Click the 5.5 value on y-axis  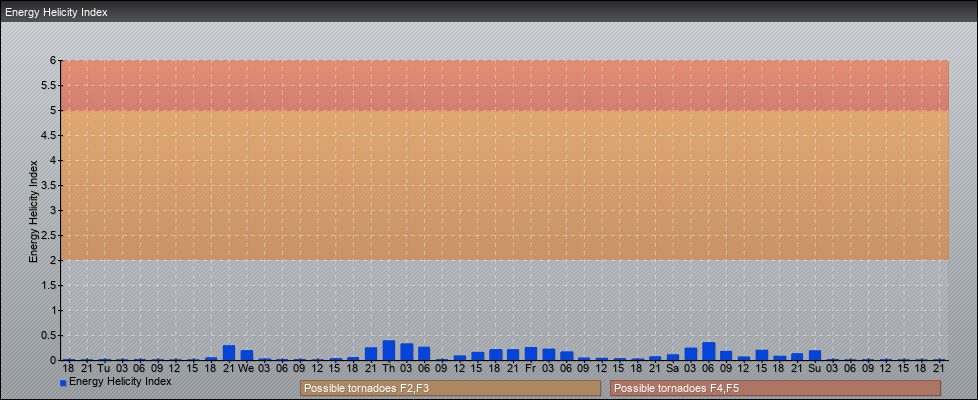point(49,85)
